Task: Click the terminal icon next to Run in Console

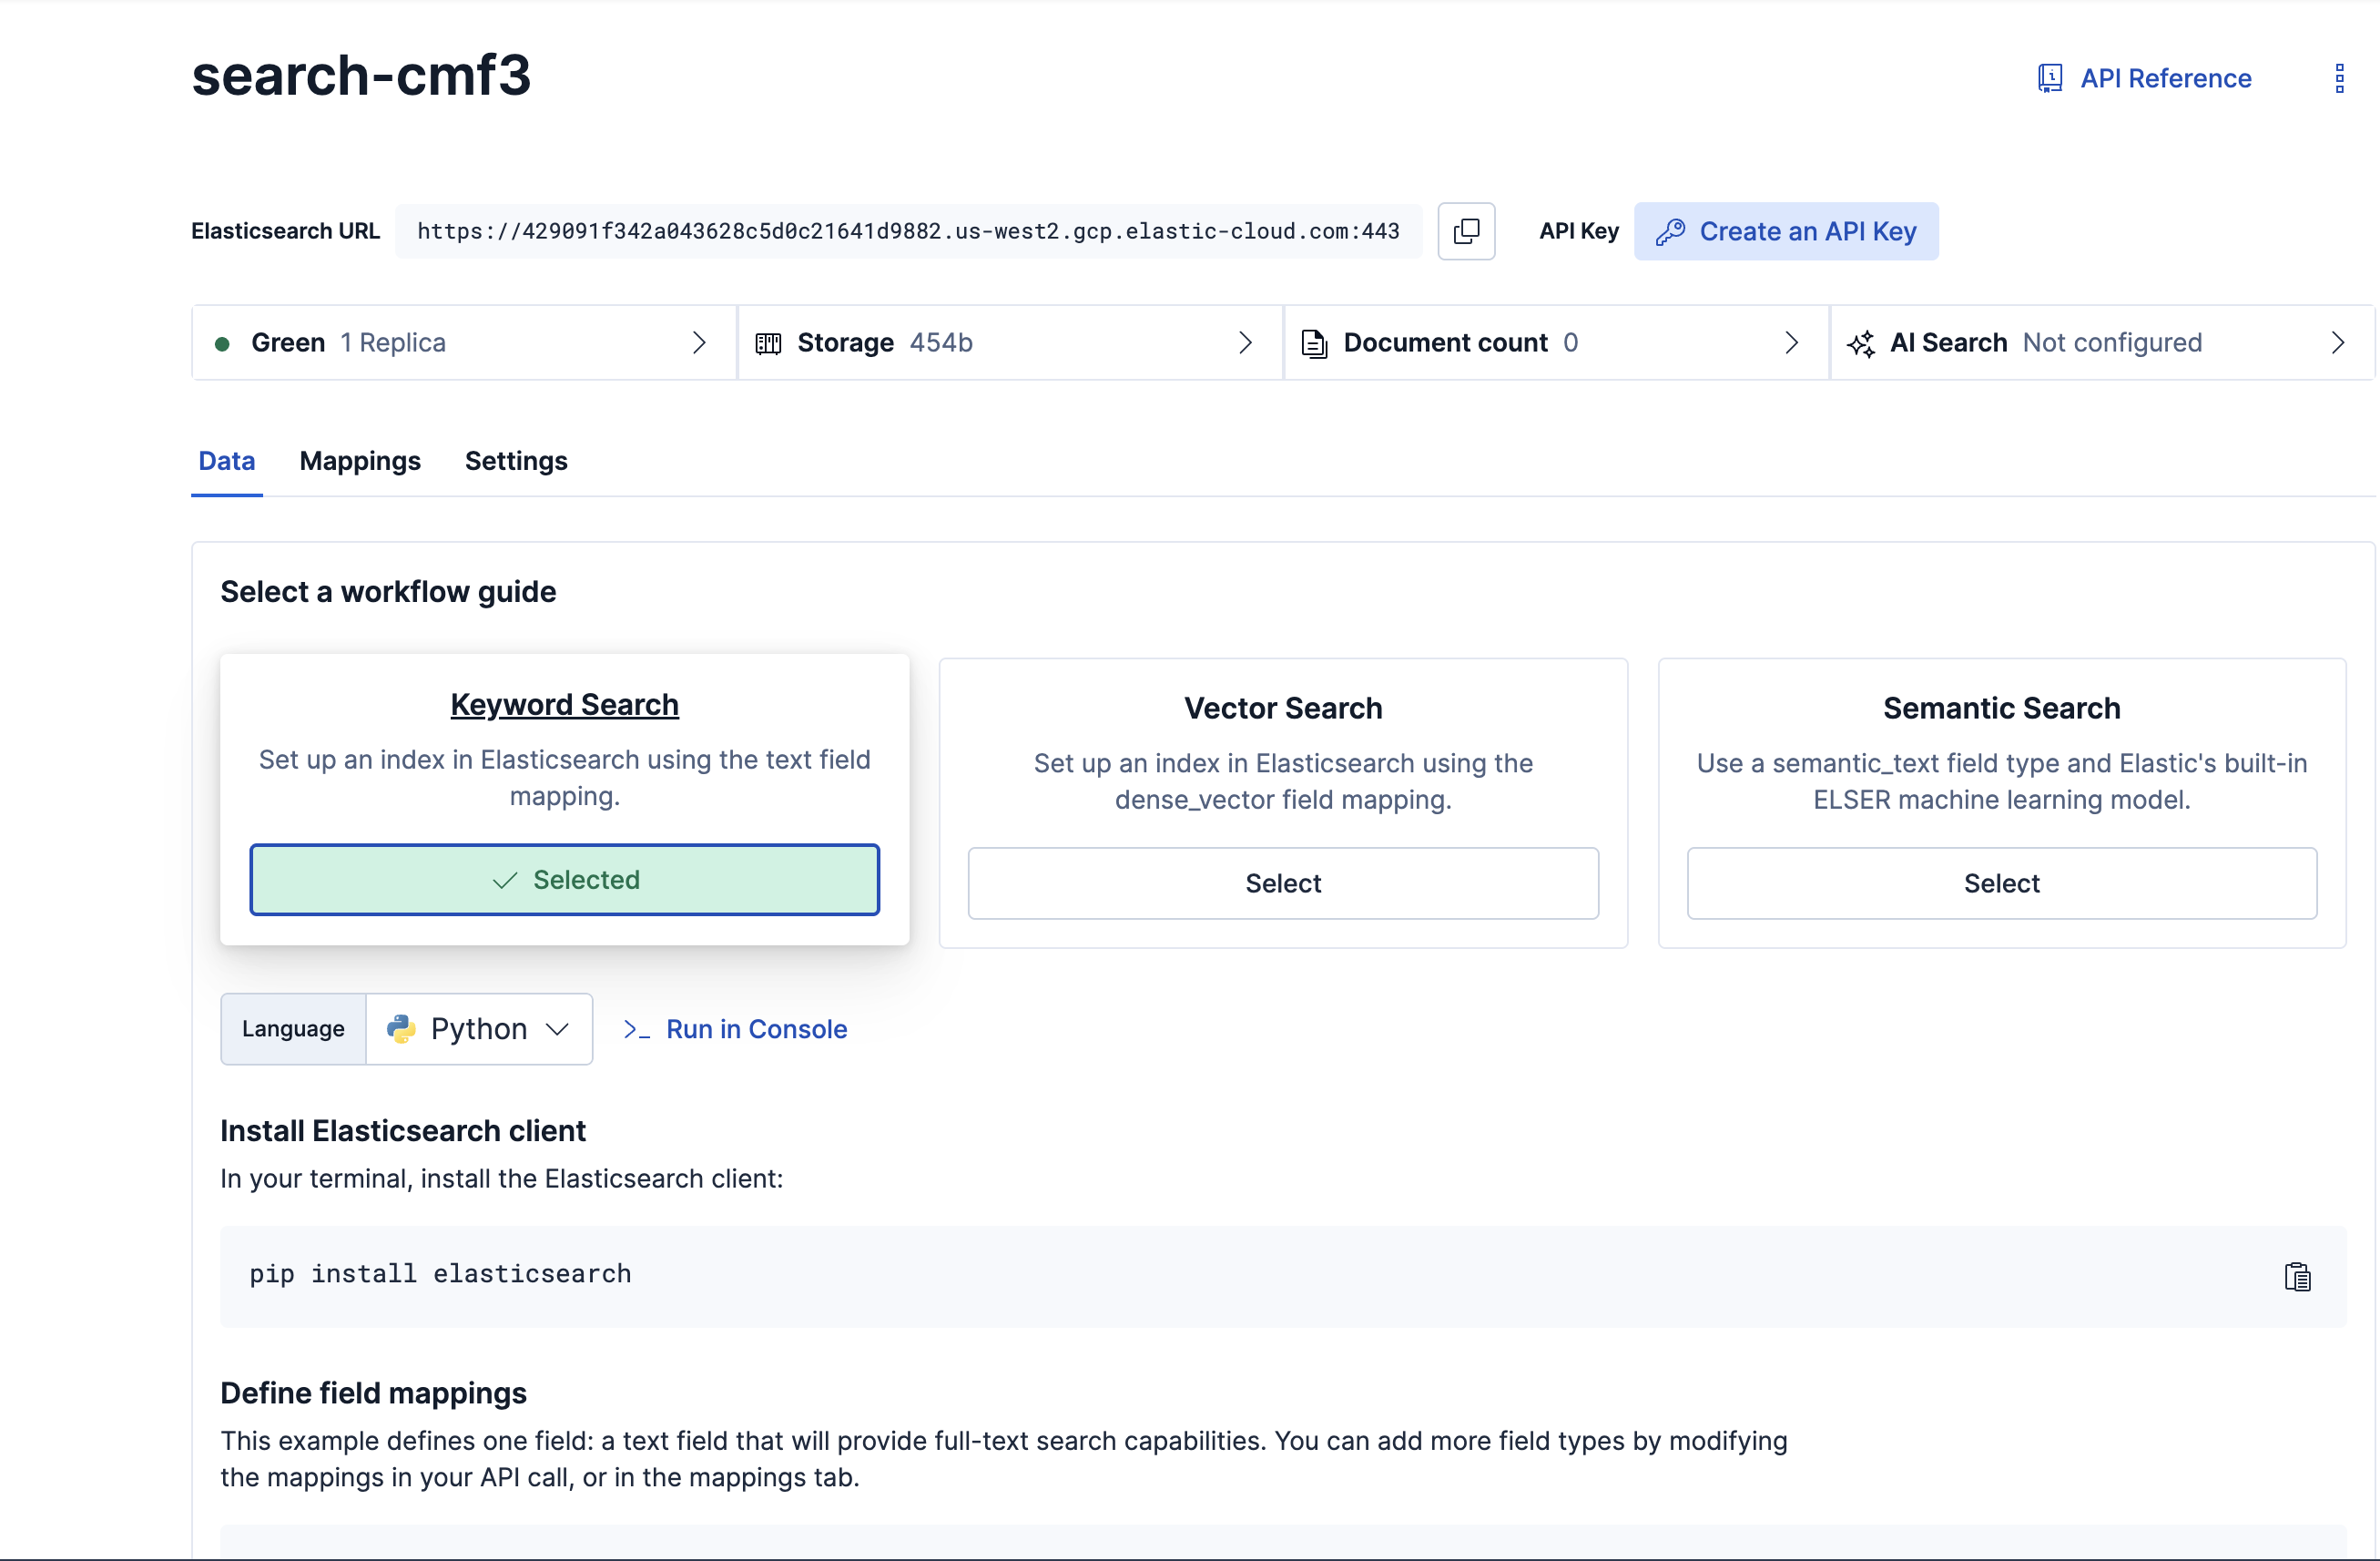Action: point(636,1029)
